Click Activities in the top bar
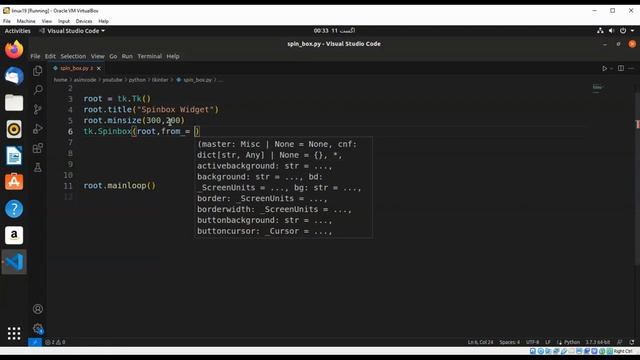640x360 pixels. coord(18,31)
